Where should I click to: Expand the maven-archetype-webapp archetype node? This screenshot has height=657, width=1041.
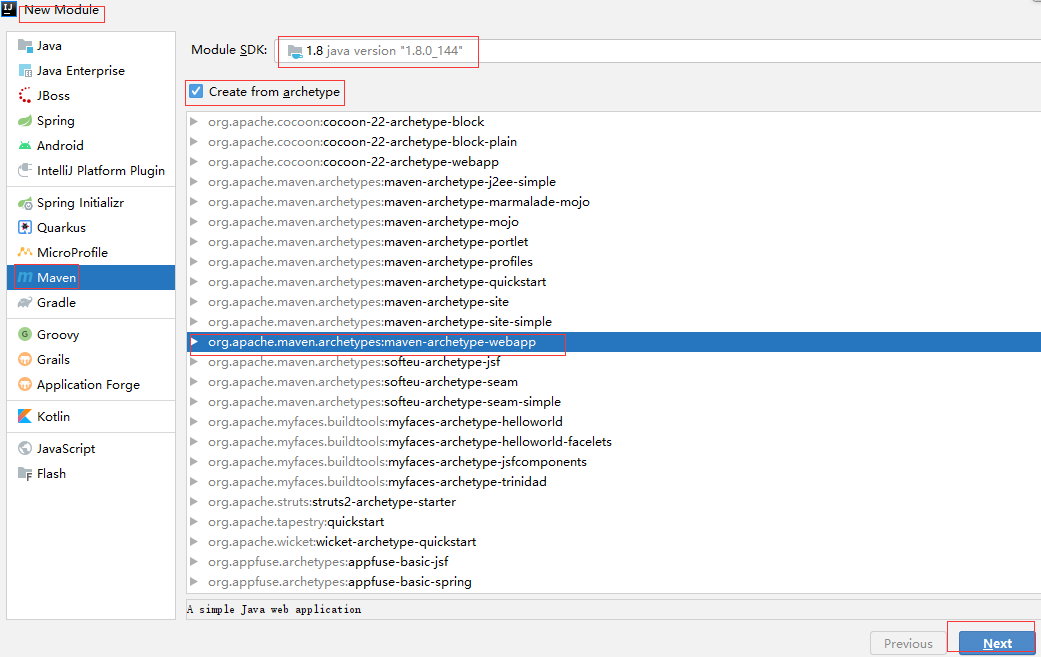point(194,342)
